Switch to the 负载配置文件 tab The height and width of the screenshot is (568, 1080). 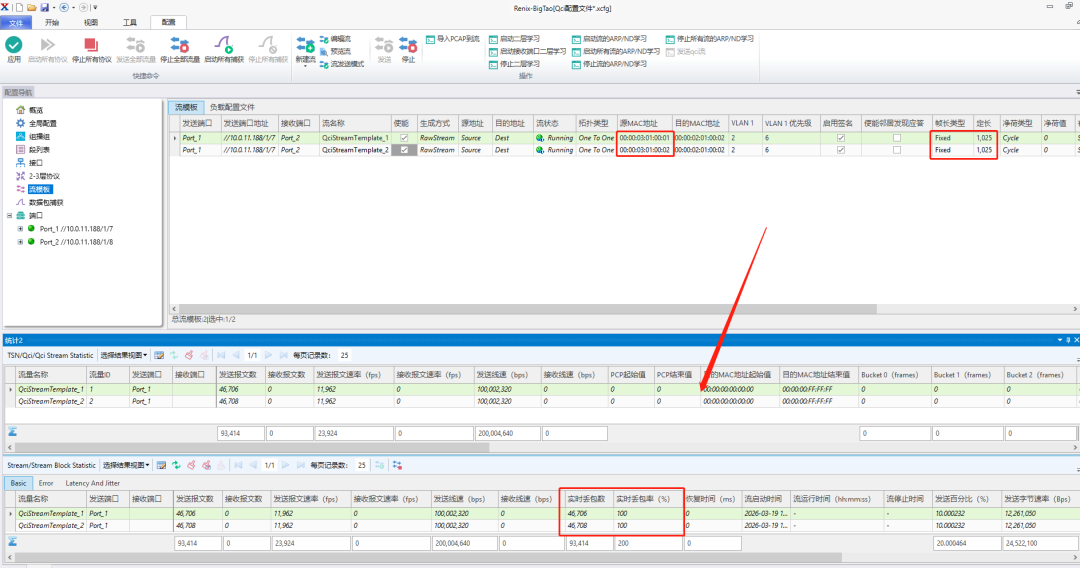[x=232, y=107]
